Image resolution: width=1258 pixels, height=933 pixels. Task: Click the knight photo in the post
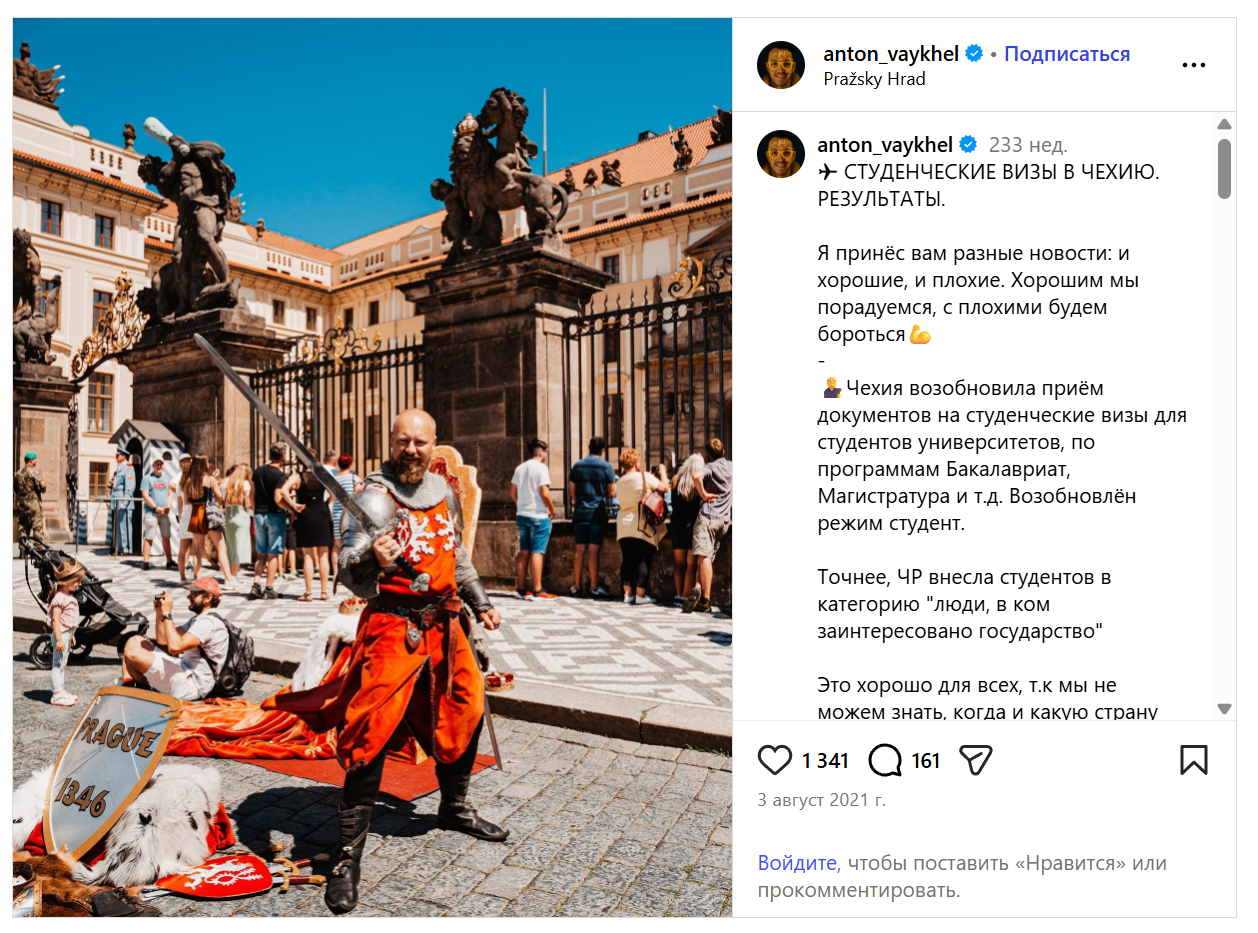point(372,467)
